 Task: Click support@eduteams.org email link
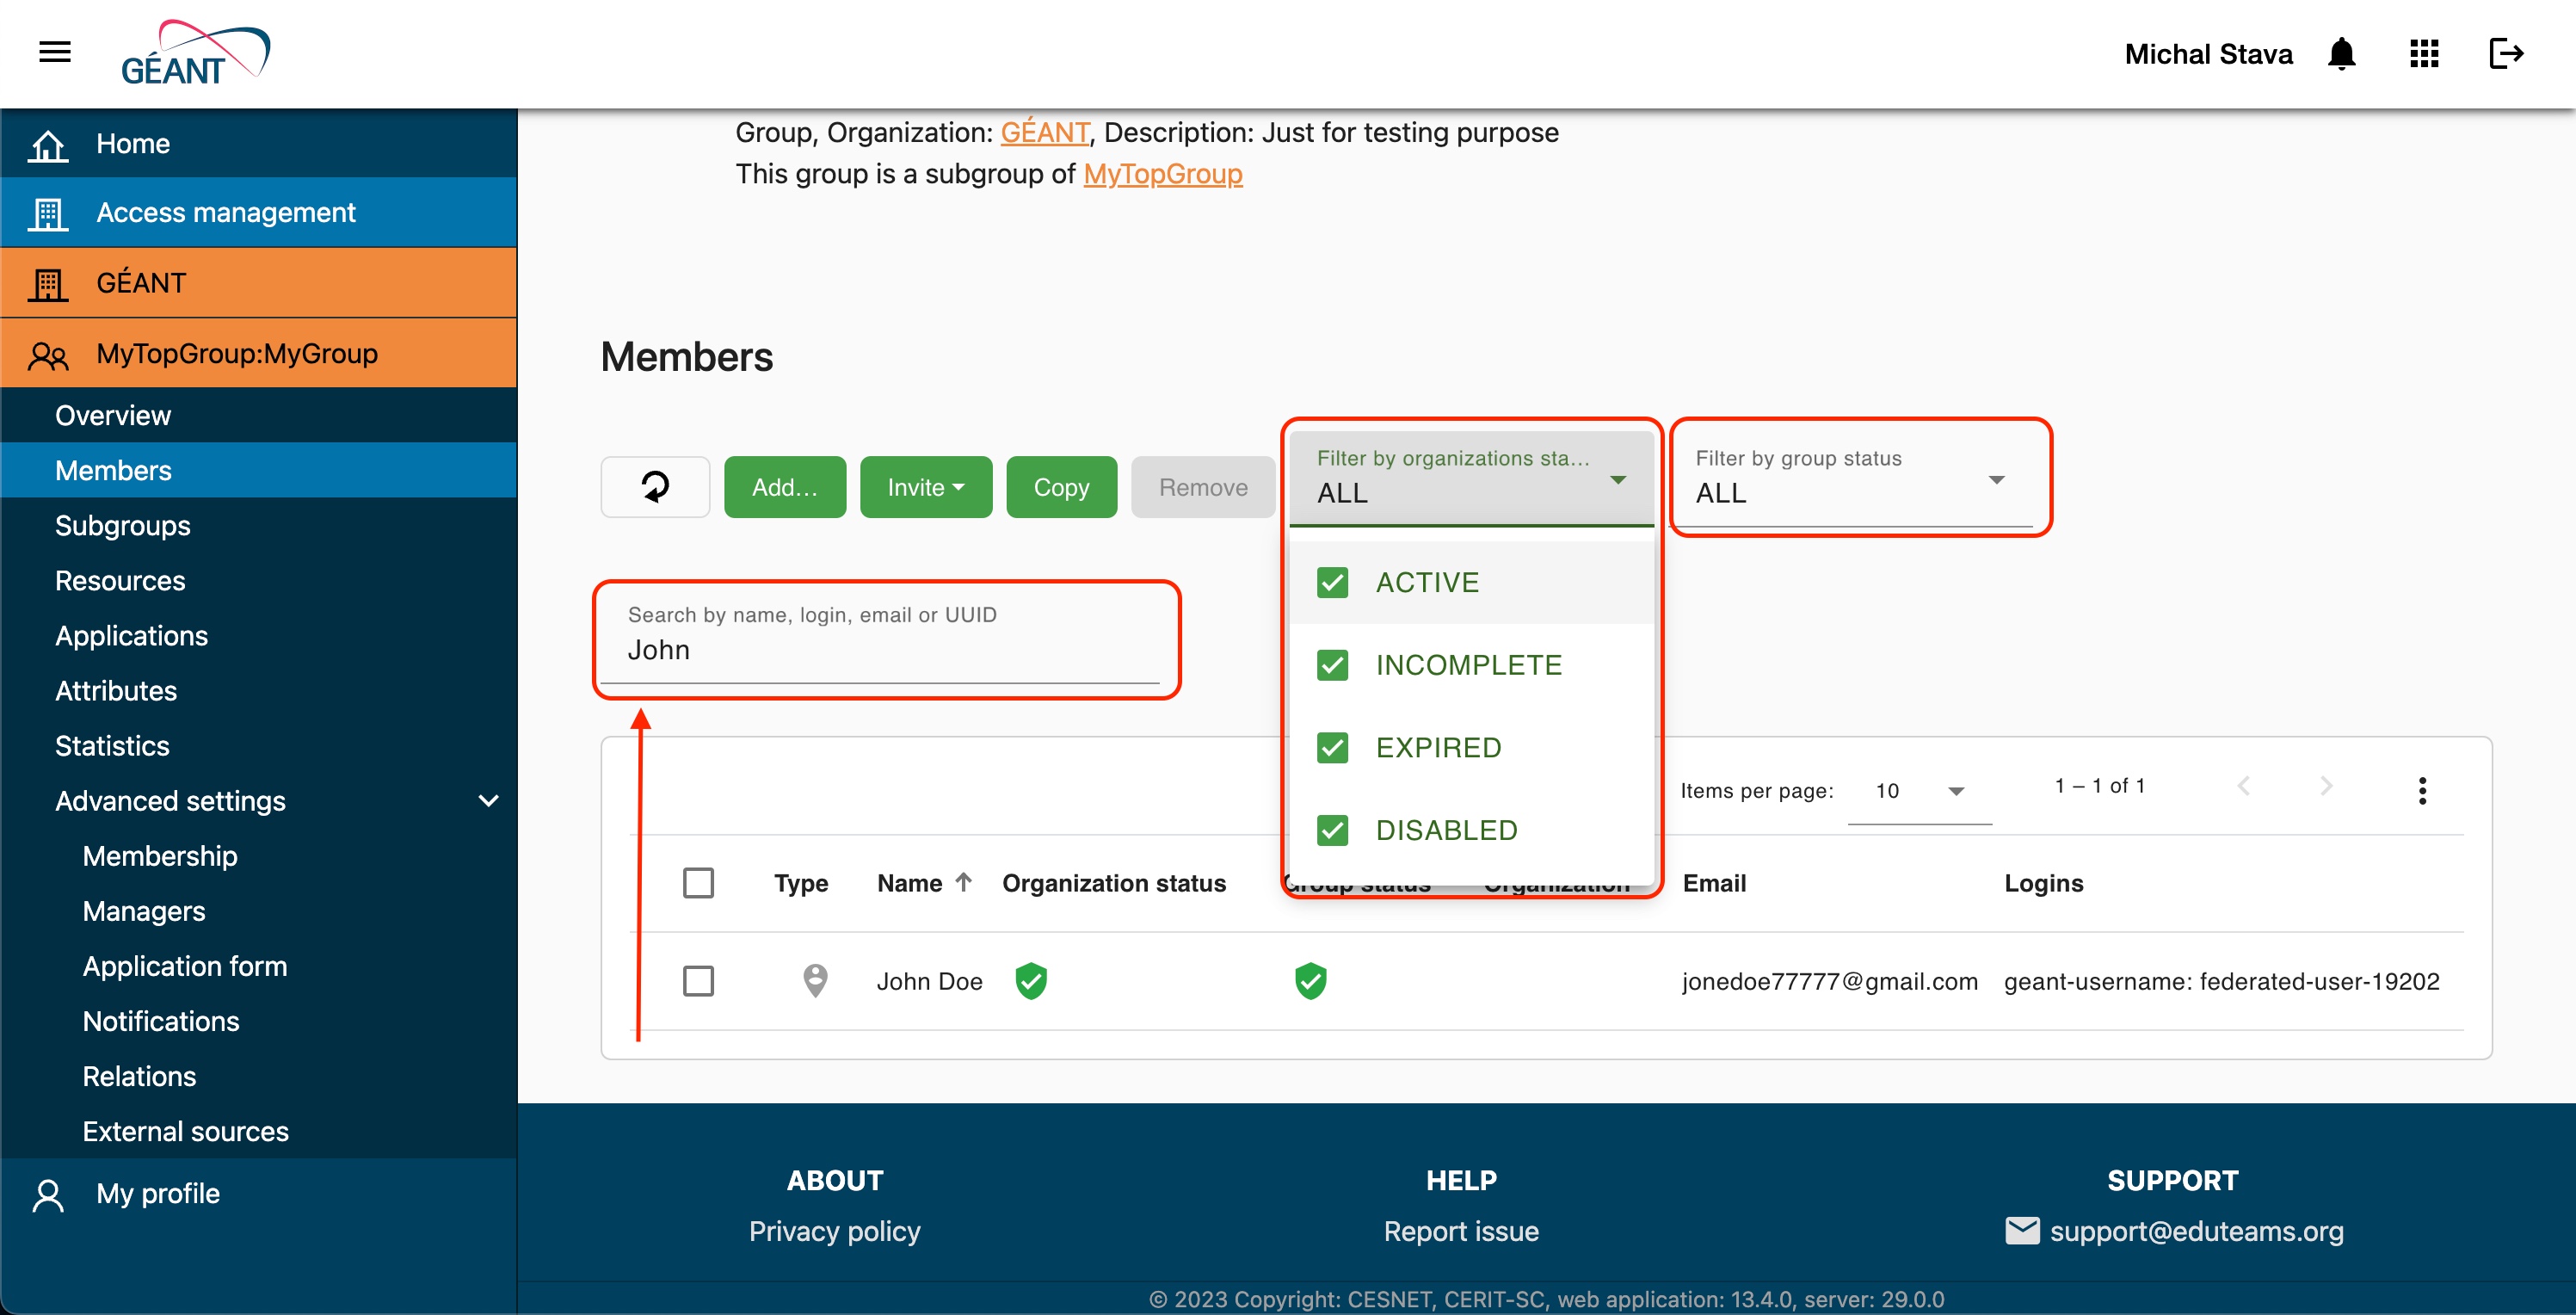[x=2196, y=1231]
